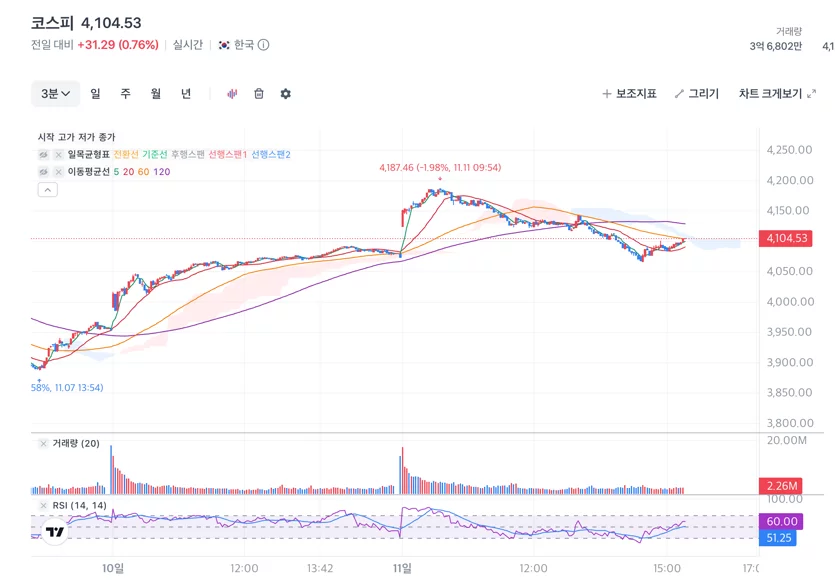Open the 3분 interval dropdown
Screen dimensions: 835x581
point(55,94)
